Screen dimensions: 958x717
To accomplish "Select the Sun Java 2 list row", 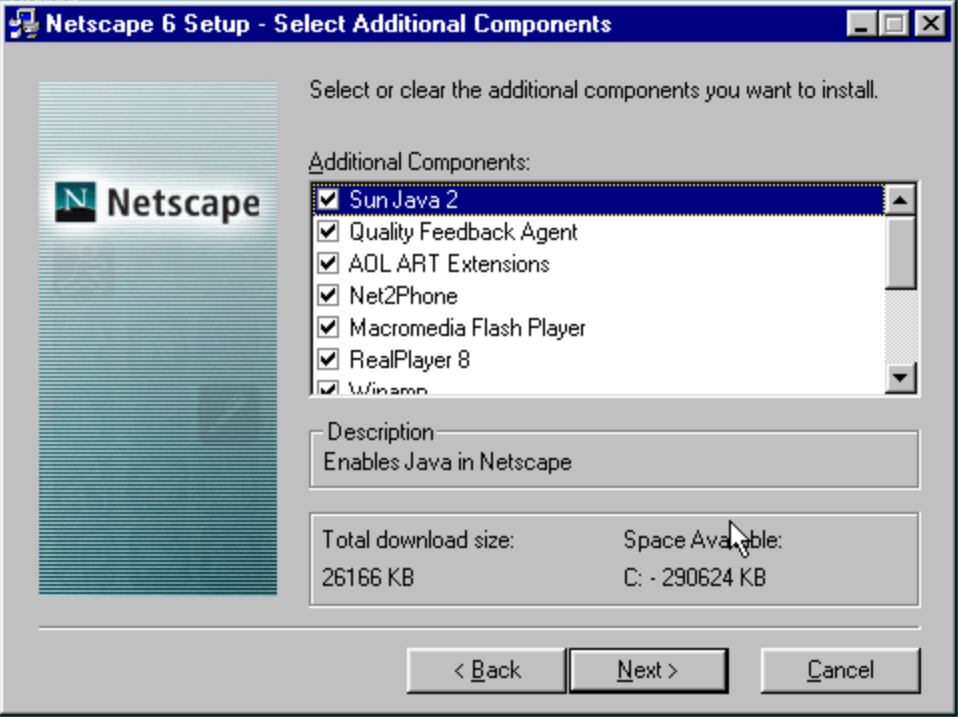I will 599,200.
